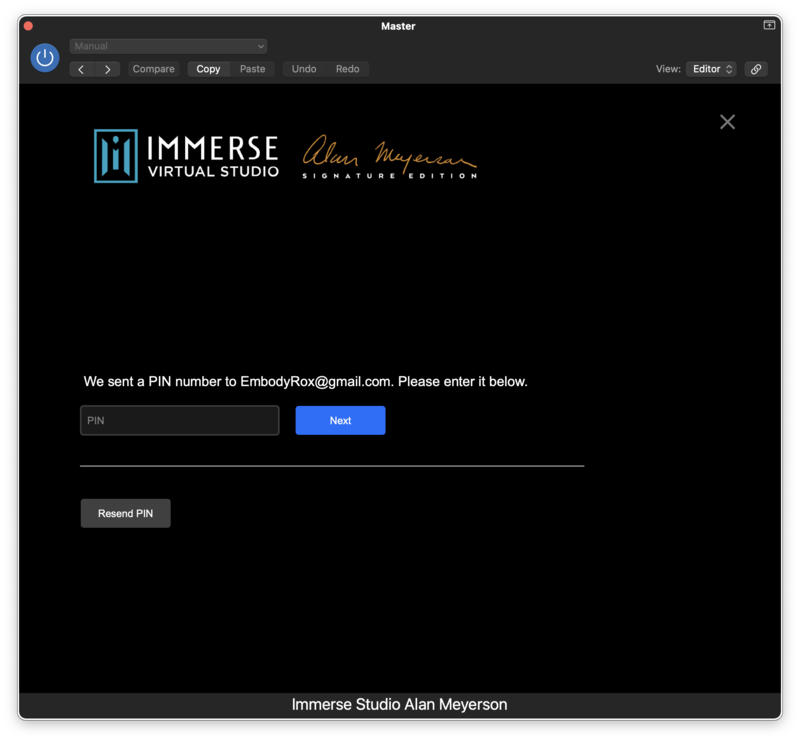Click the Compare button
800x741 pixels.
tap(153, 69)
